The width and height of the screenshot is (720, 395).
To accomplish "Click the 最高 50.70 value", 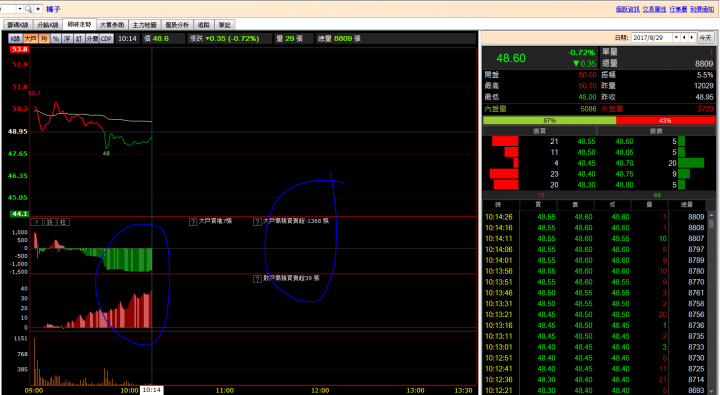I will point(587,86).
